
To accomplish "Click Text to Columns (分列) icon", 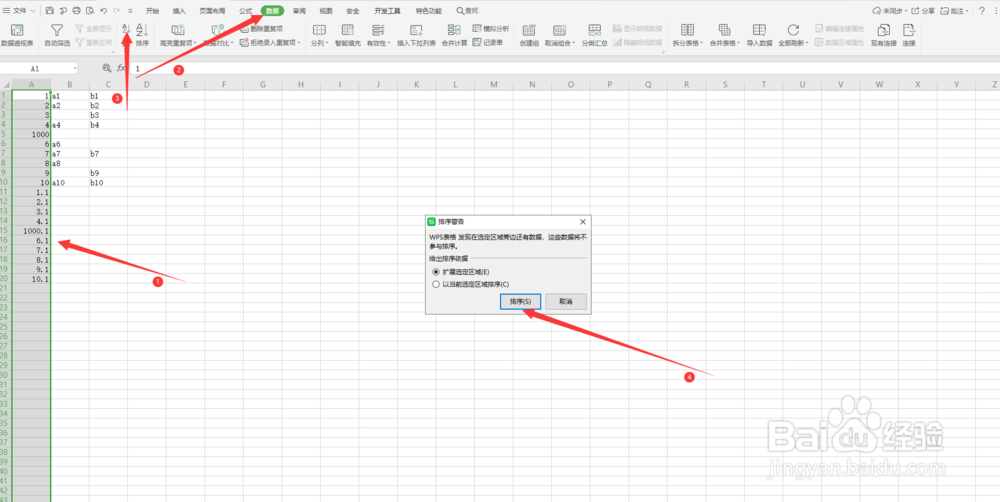I will pyautogui.click(x=319, y=30).
